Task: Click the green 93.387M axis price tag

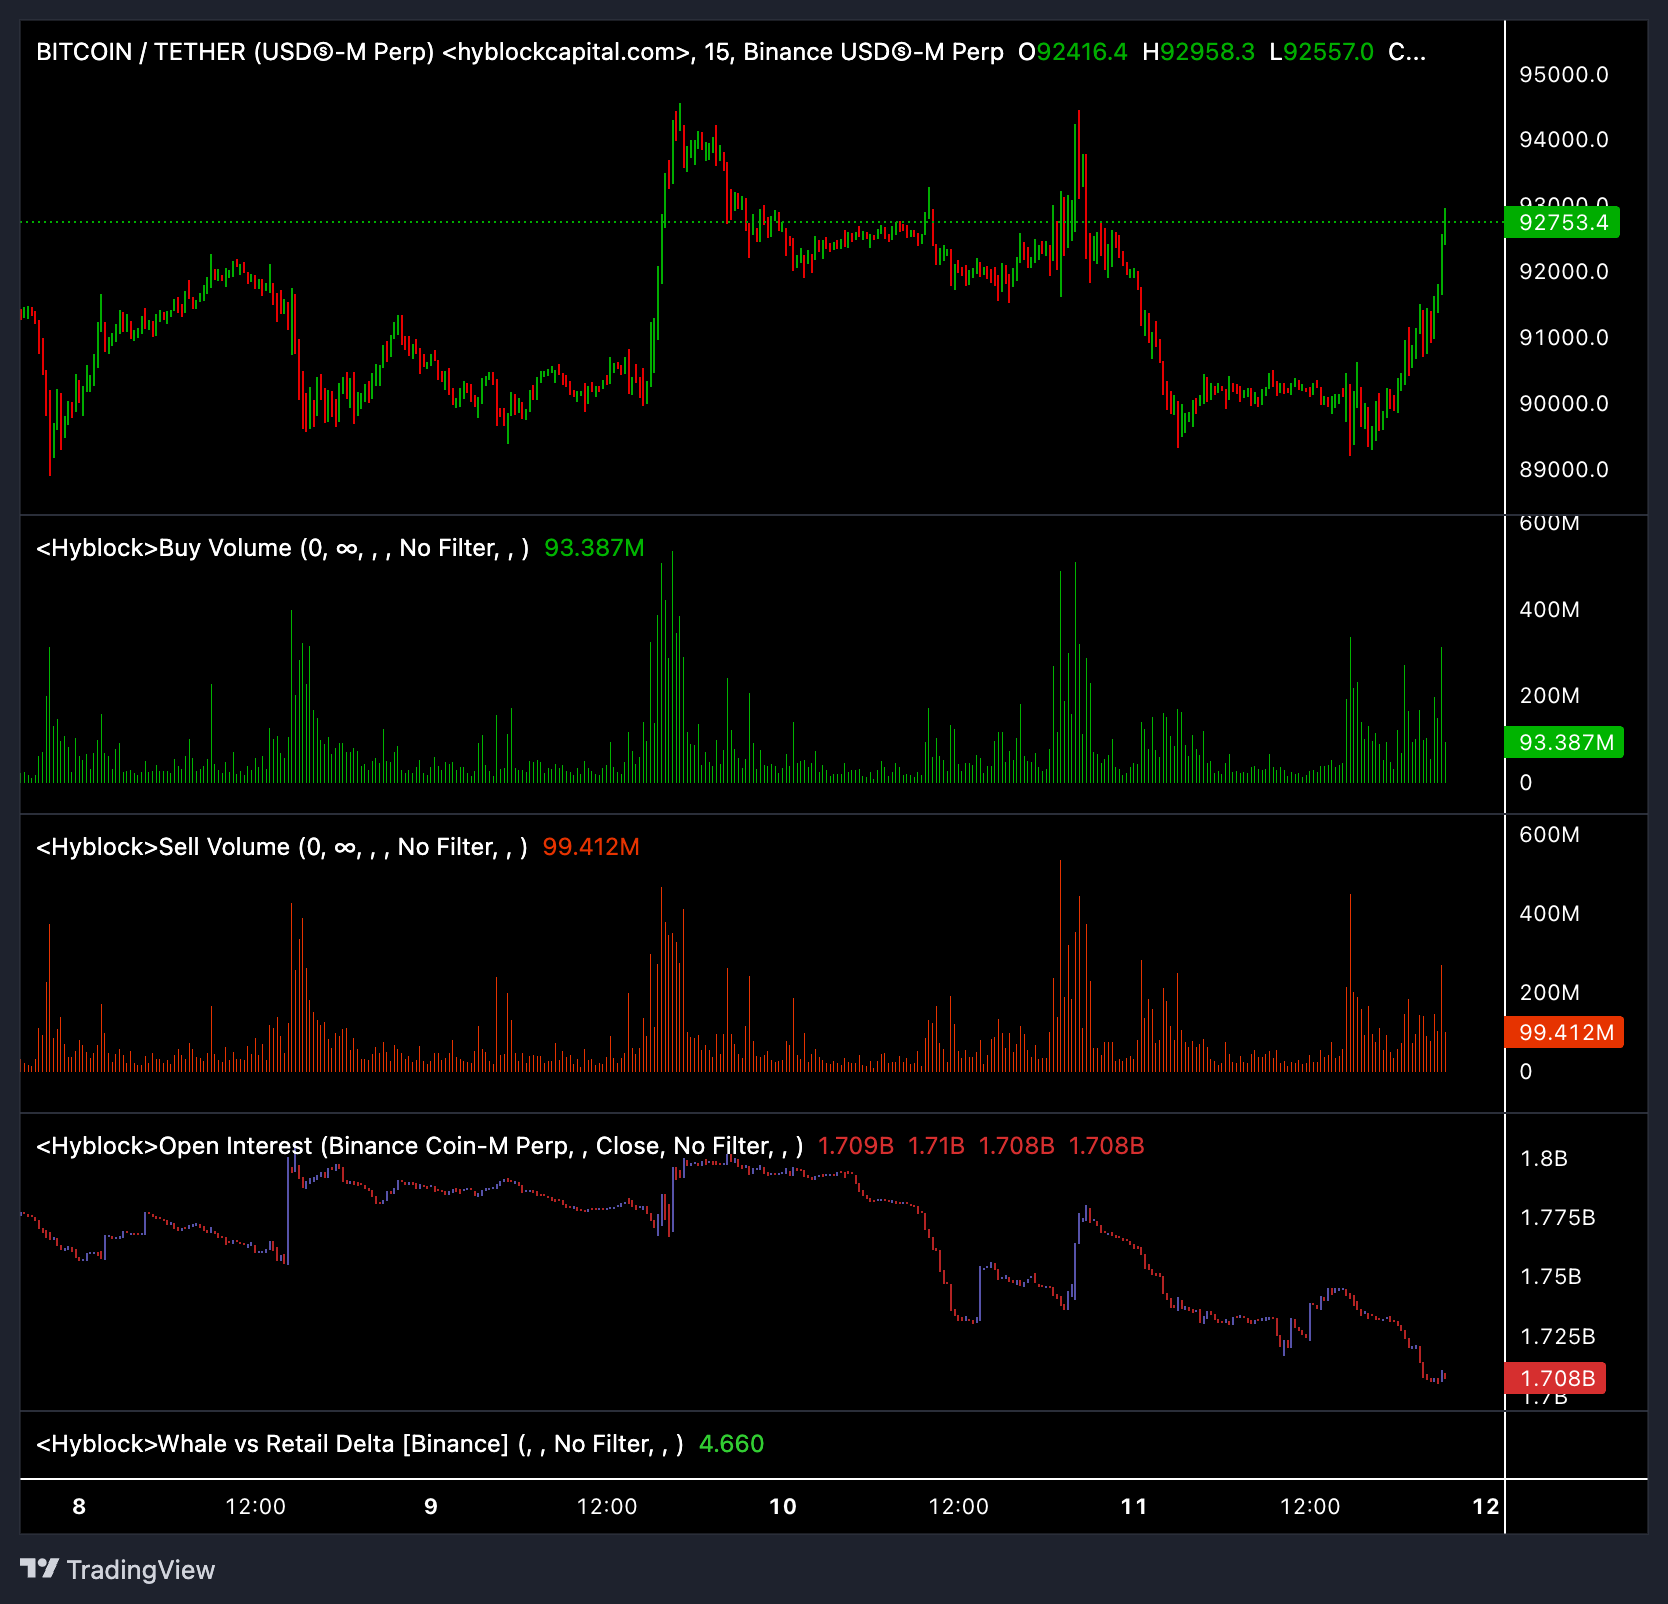Action: pos(1564,742)
